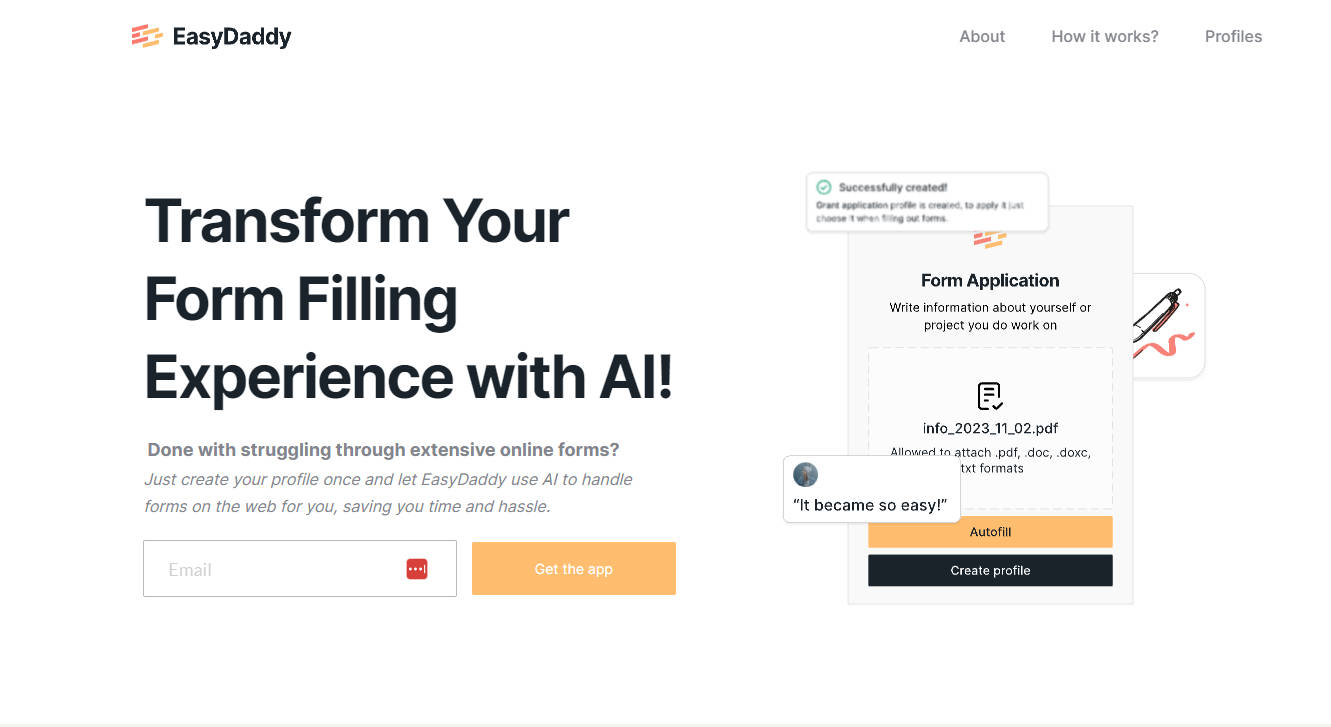
Task: Go to How it works? section
Action: (x=1104, y=36)
